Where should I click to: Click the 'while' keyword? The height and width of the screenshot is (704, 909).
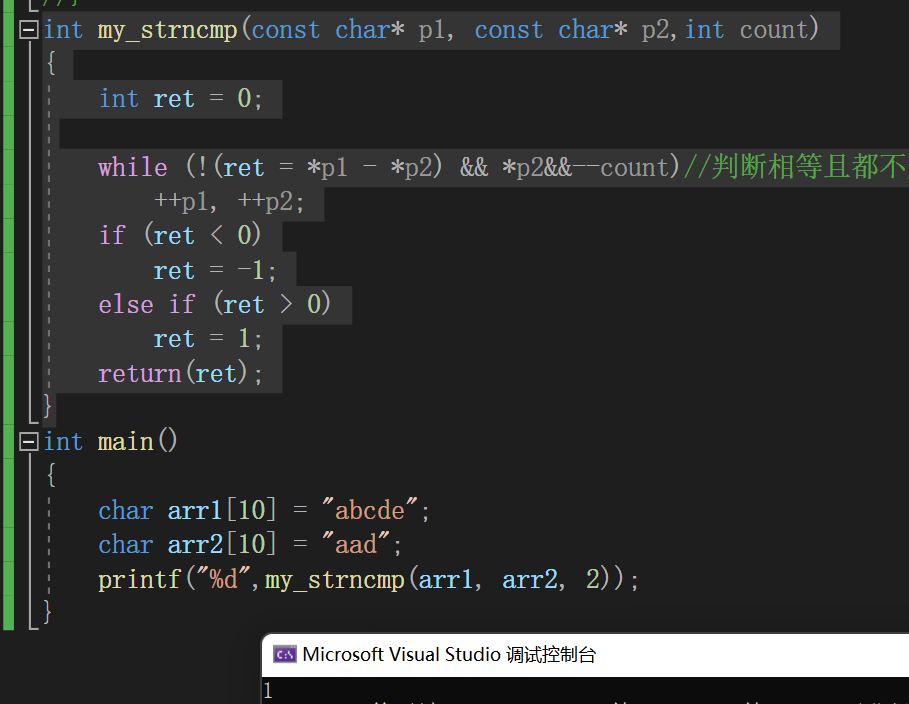pyautogui.click(x=133, y=168)
